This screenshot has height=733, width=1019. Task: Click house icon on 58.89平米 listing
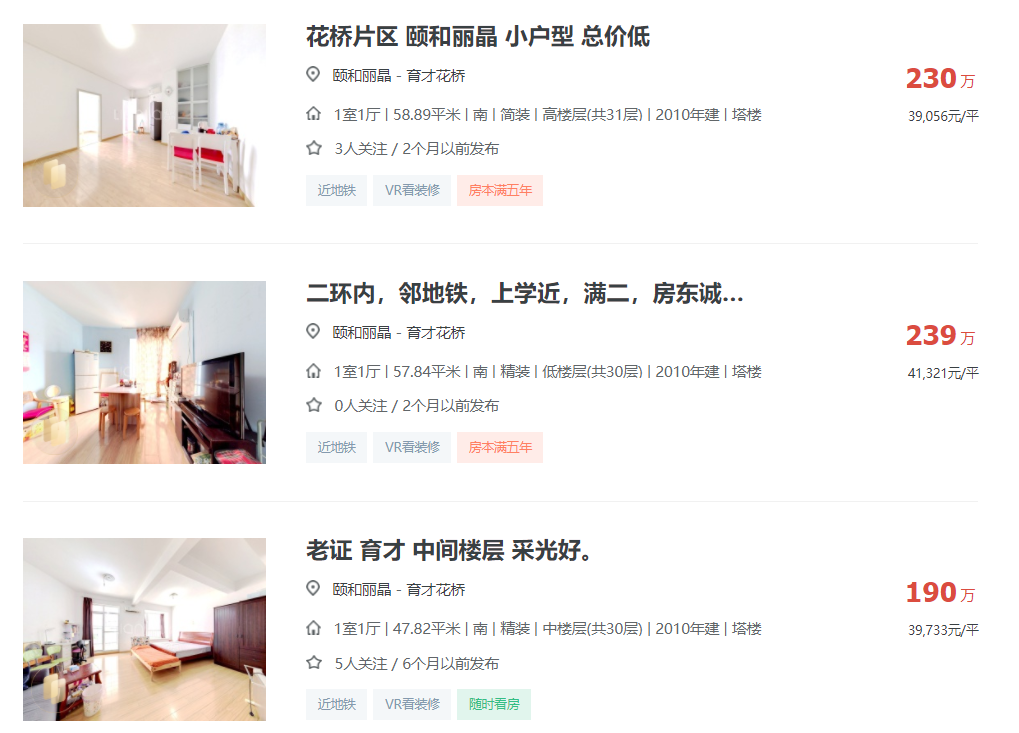pyautogui.click(x=313, y=114)
